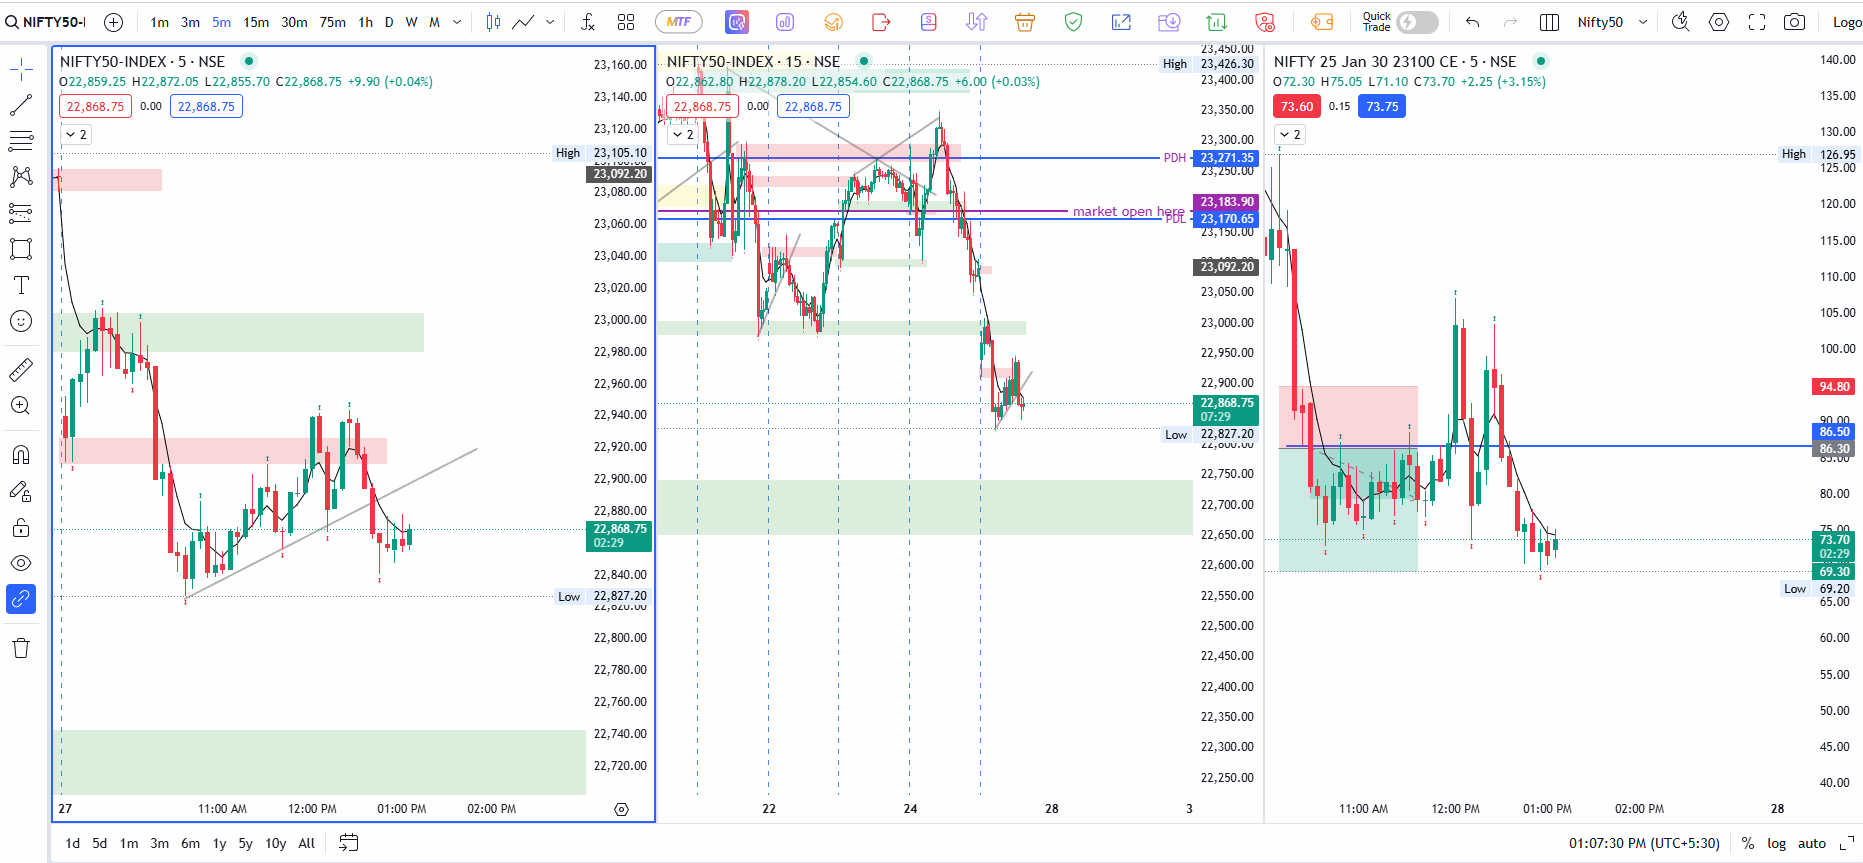Toggle the Quick Trade switch

pyautogui.click(x=1417, y=22)
